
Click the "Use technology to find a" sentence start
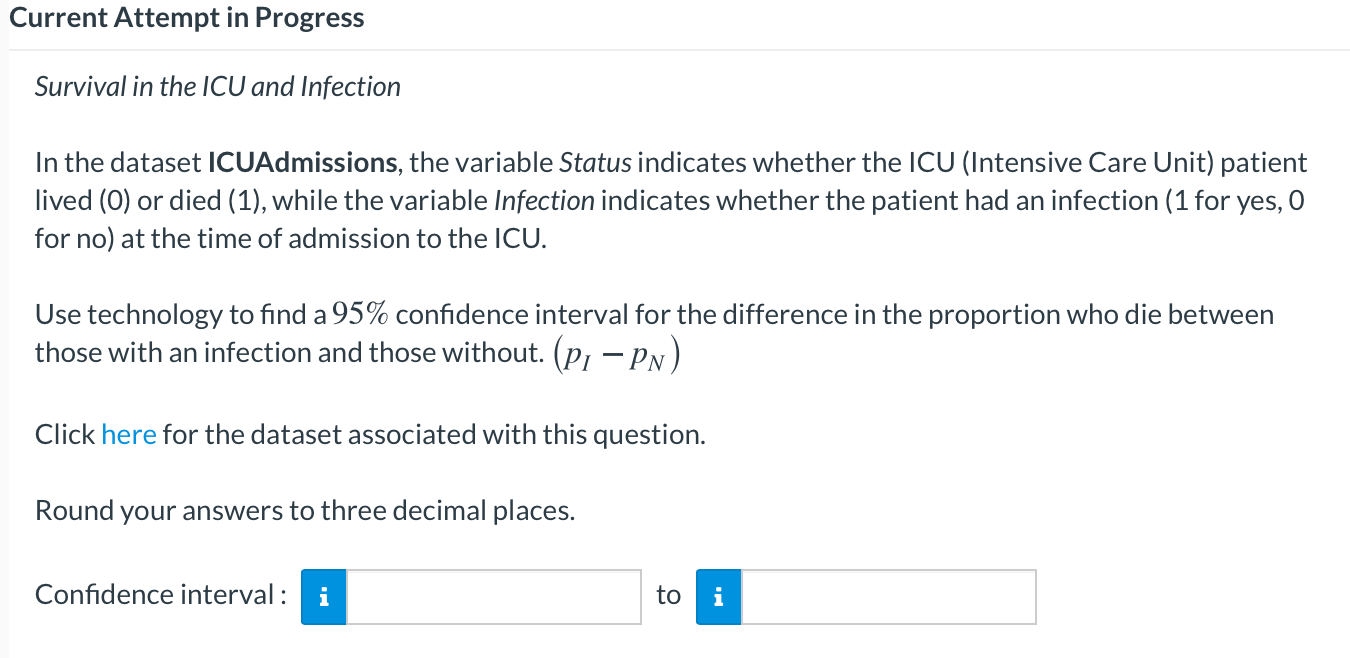point(181,314)
